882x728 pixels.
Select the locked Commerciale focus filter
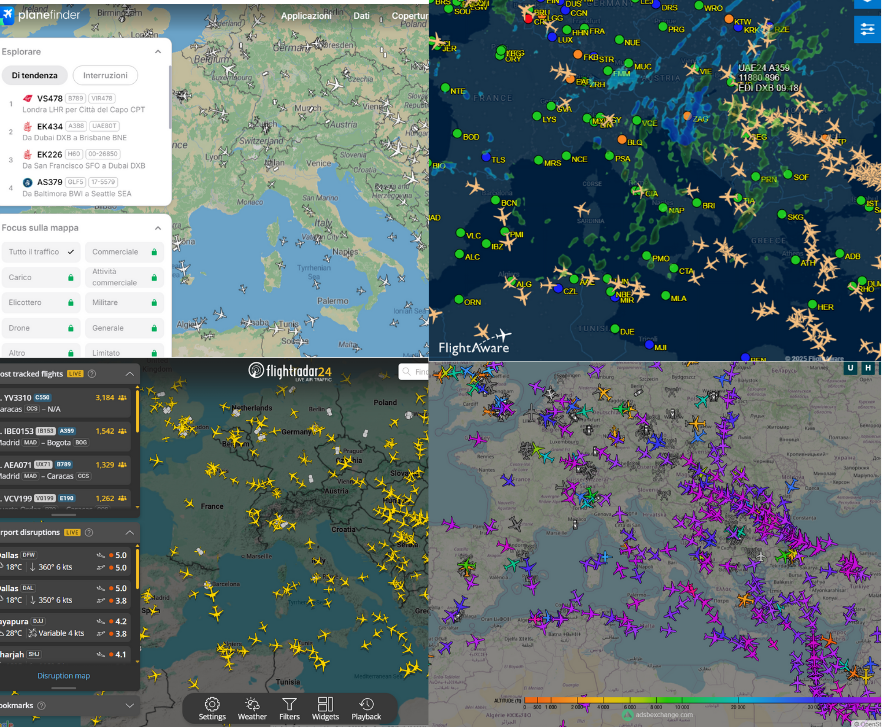pos(124,252)
